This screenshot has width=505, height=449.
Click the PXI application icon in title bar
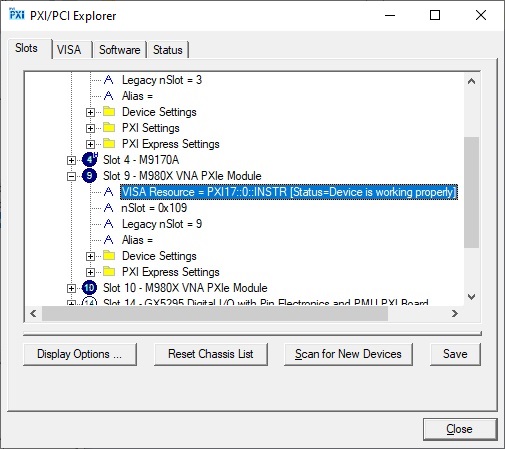(17, 14)
